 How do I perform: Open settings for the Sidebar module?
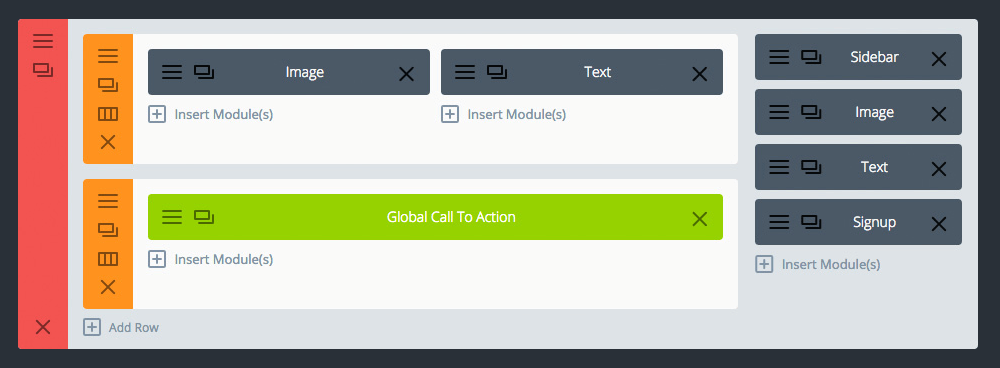(x=779, y=57)
